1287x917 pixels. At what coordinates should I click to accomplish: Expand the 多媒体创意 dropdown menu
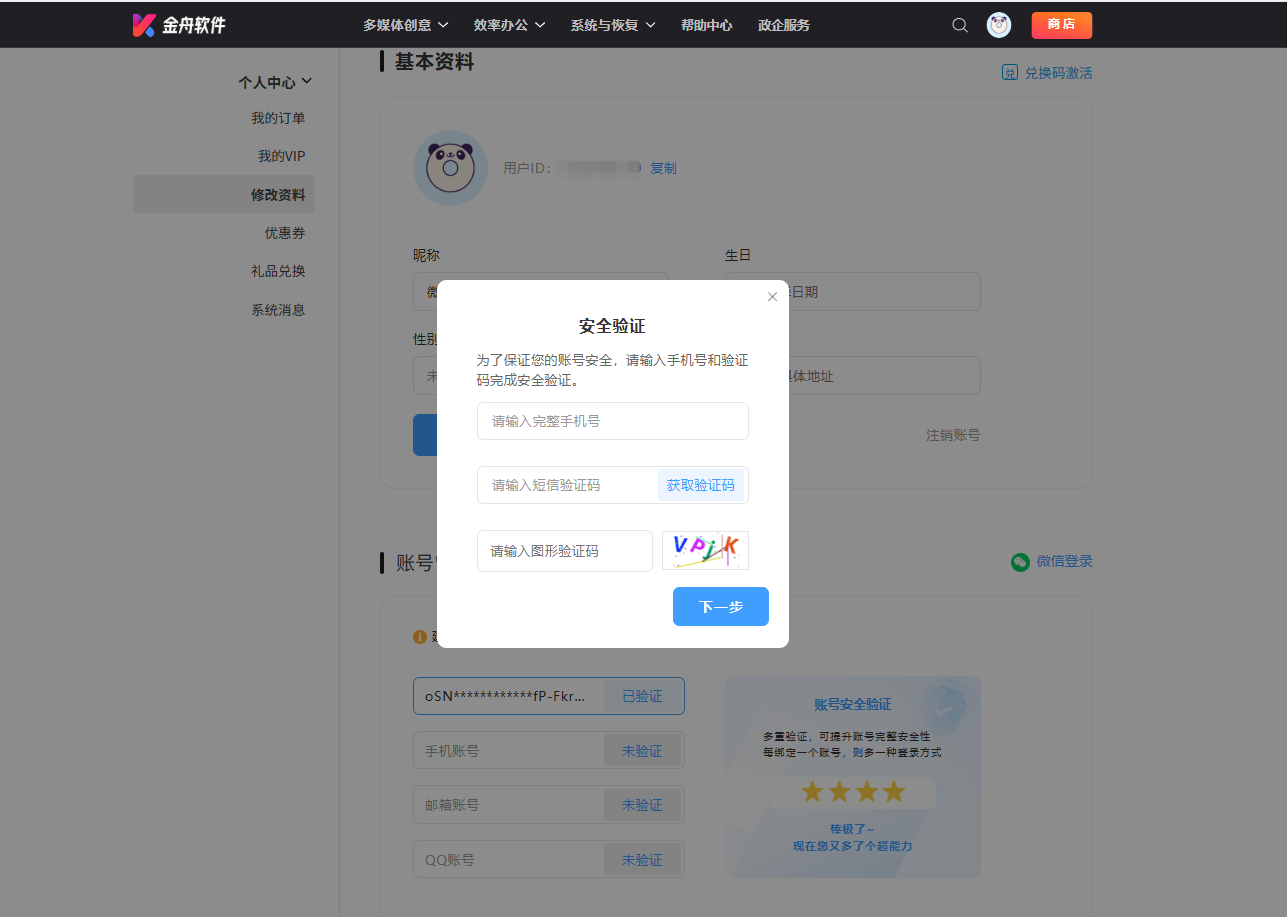click(405, 25)
